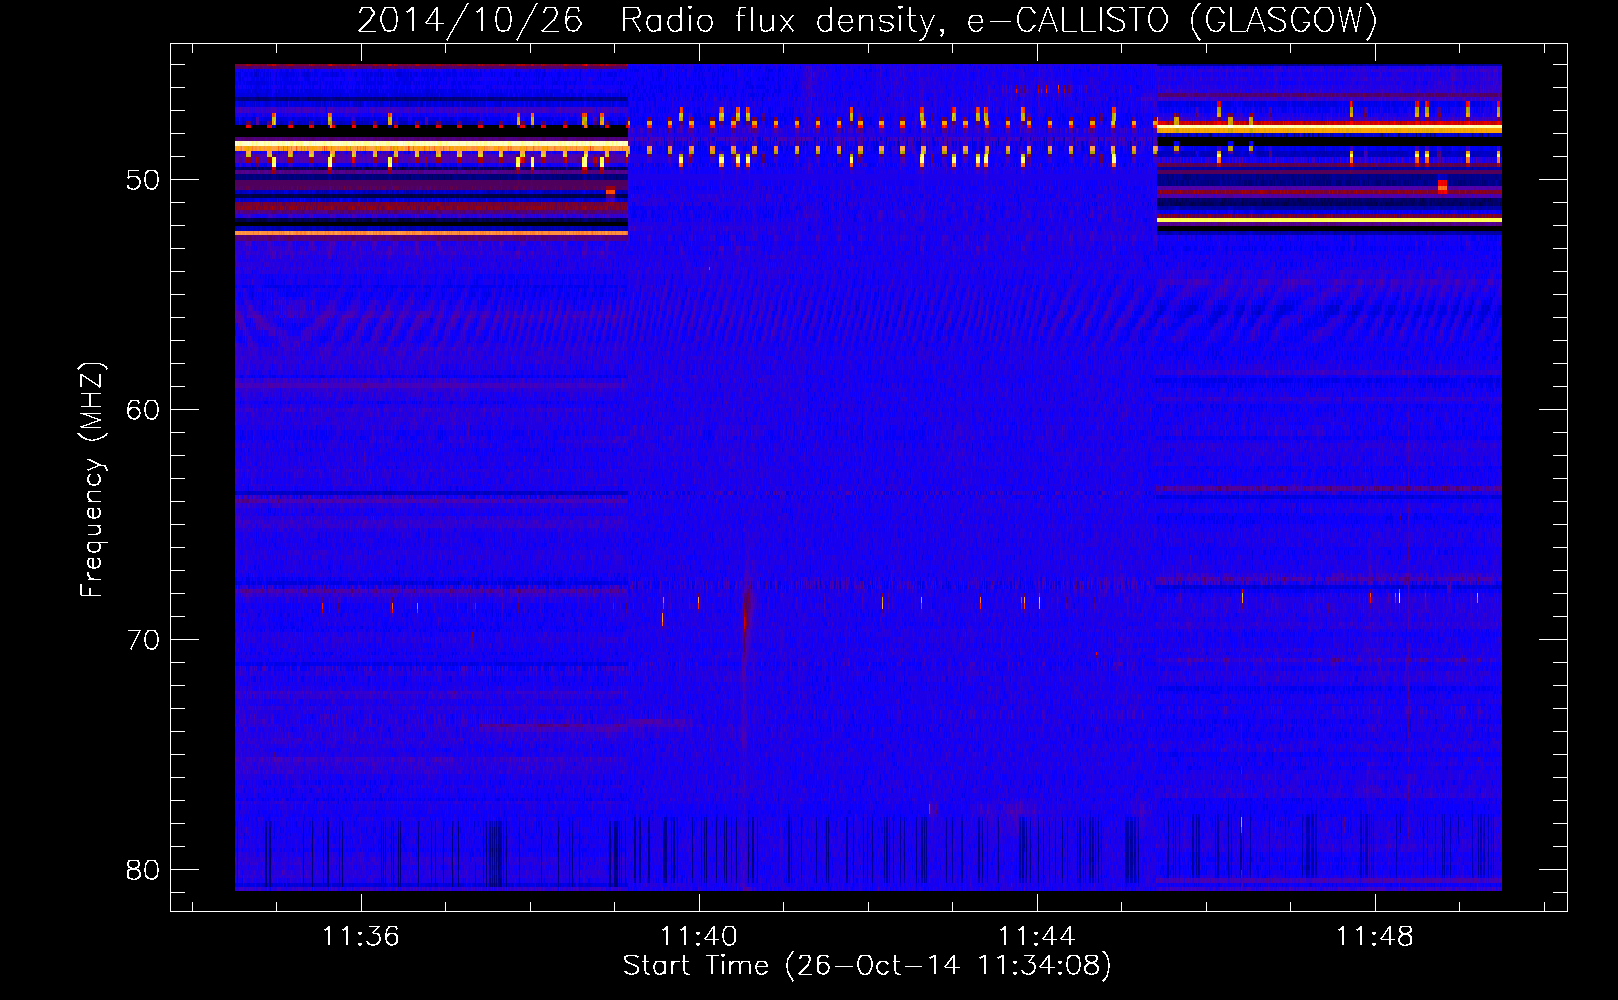Click the "60" frequency tick label

click(x=143, y=410)
